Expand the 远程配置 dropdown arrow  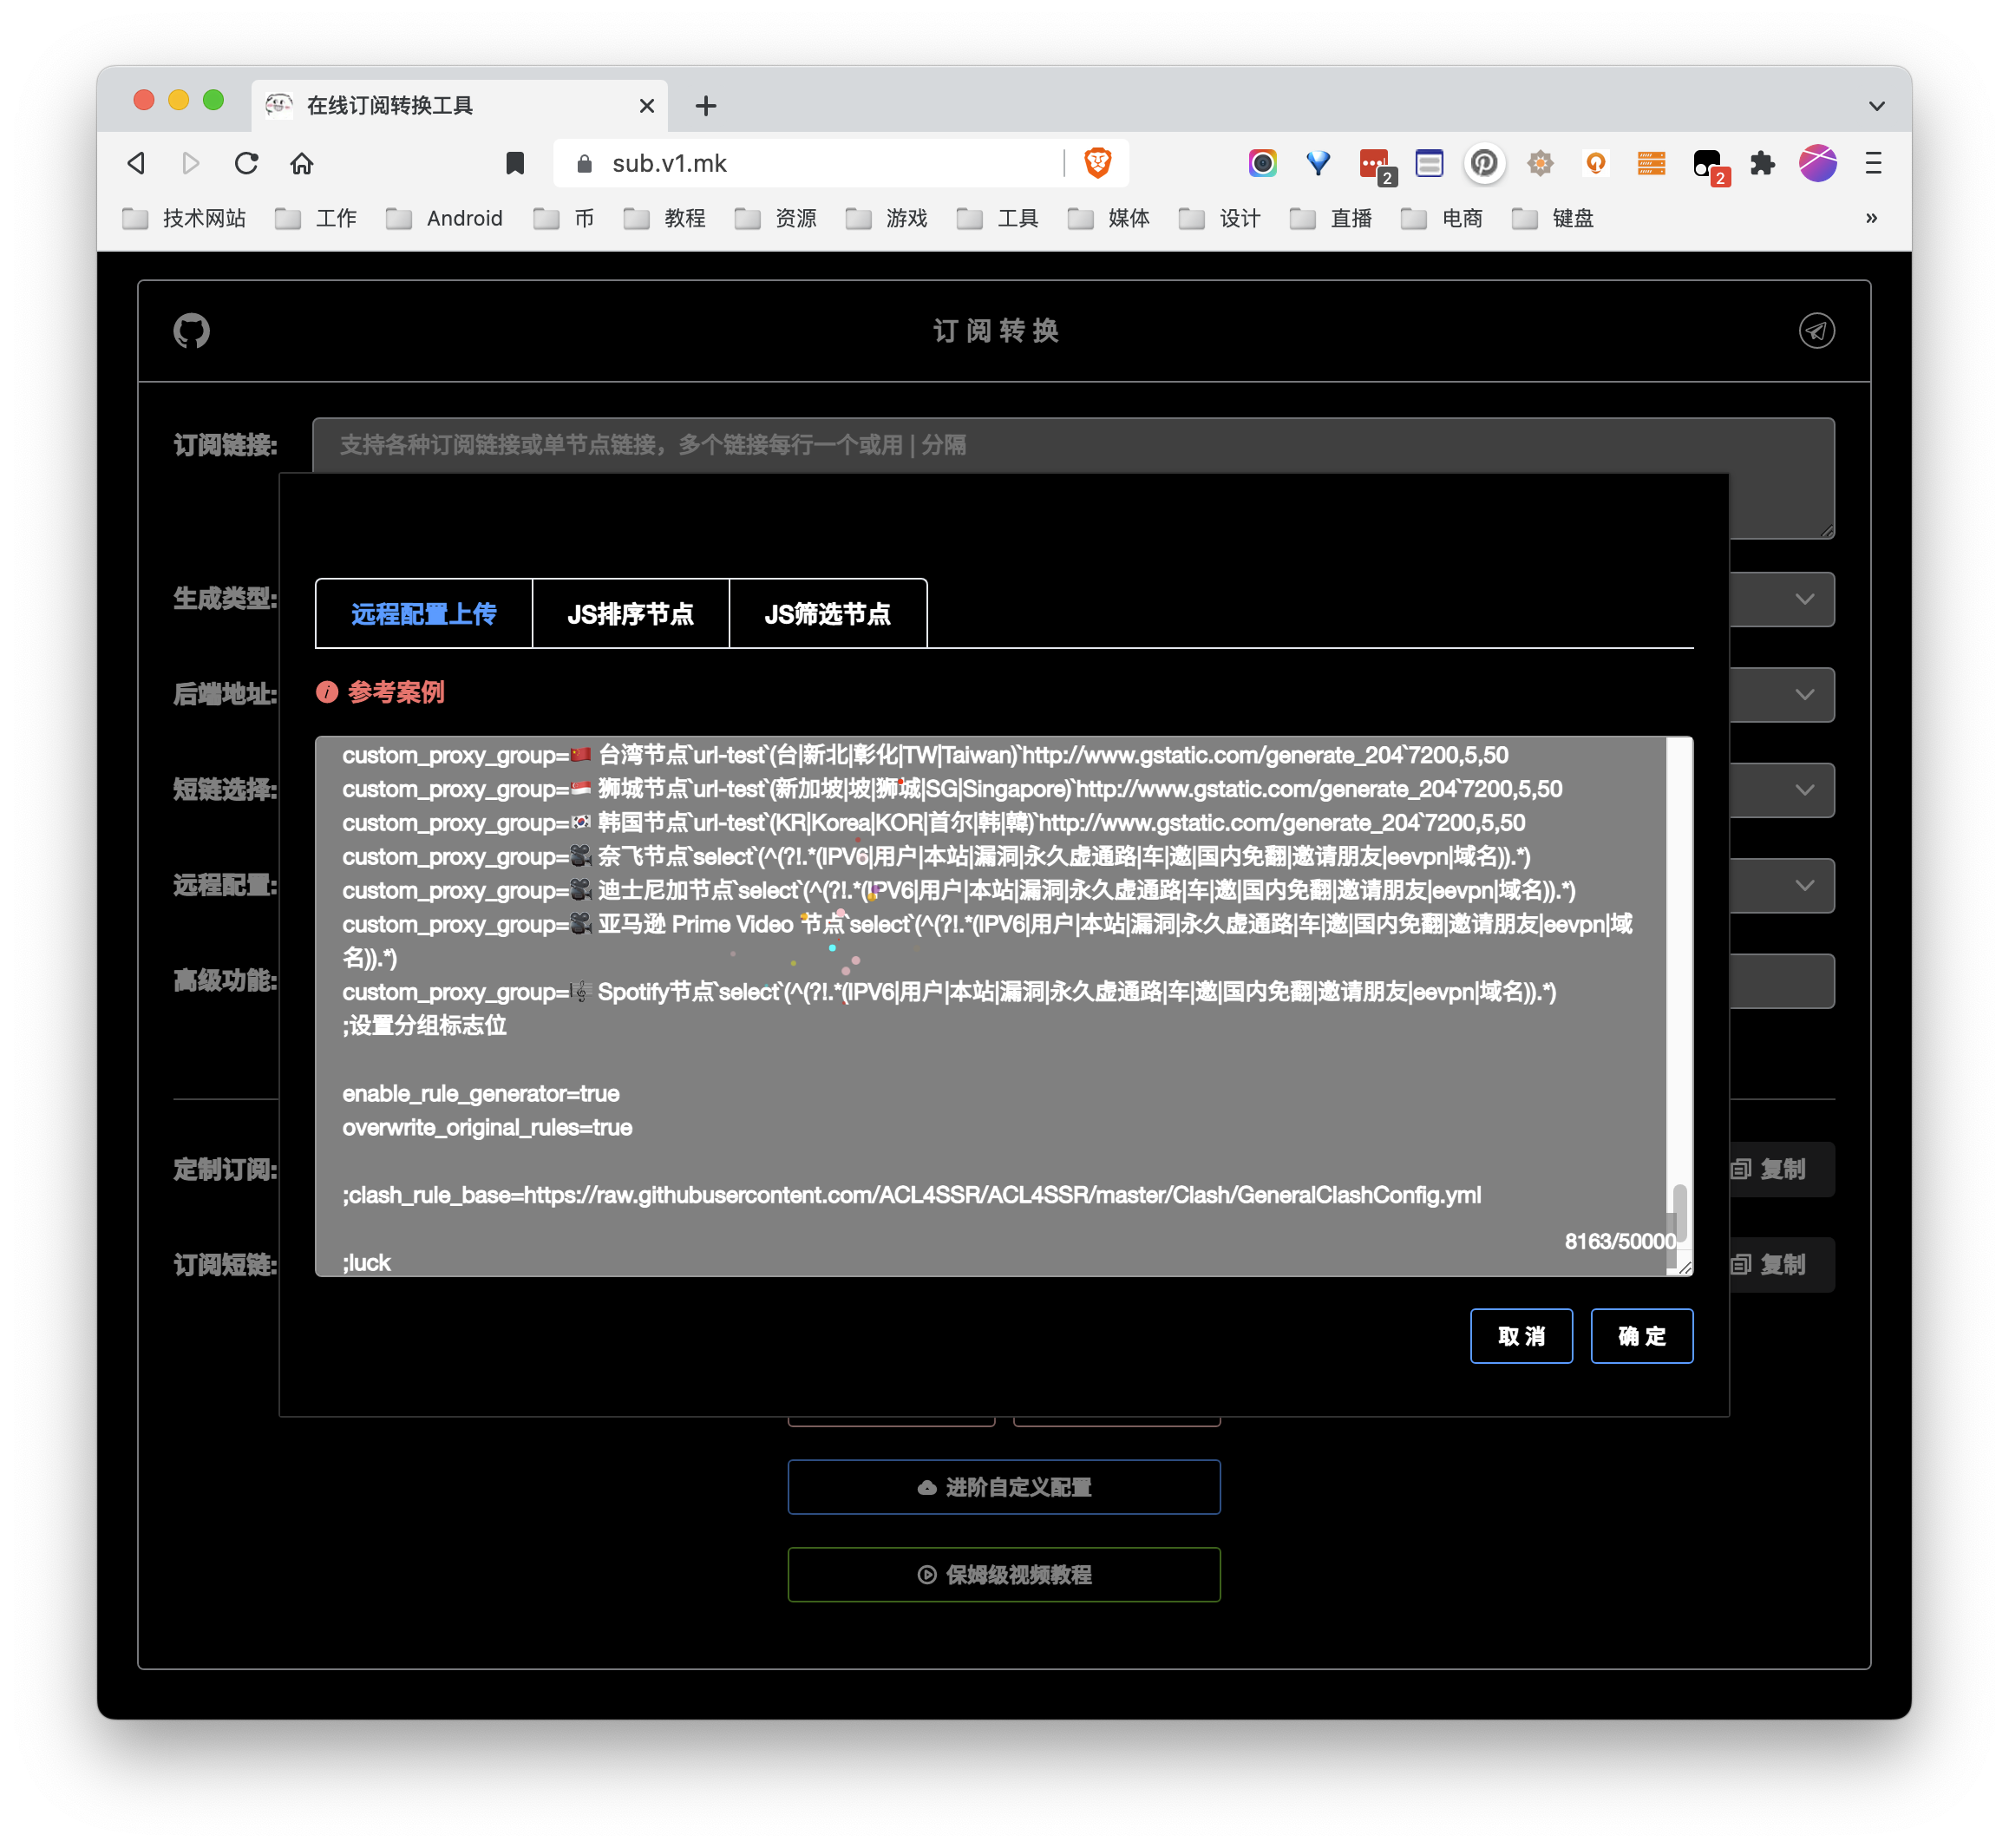pyautogui.click(x=1804, y=885)
